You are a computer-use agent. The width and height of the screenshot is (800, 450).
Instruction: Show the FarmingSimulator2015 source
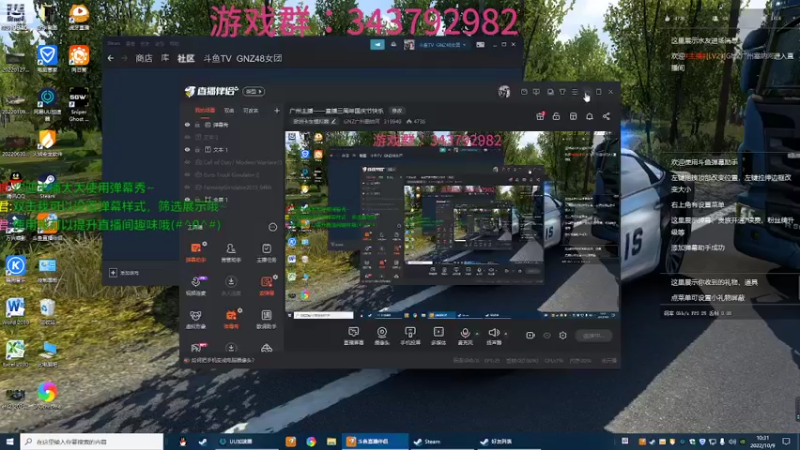187,187
